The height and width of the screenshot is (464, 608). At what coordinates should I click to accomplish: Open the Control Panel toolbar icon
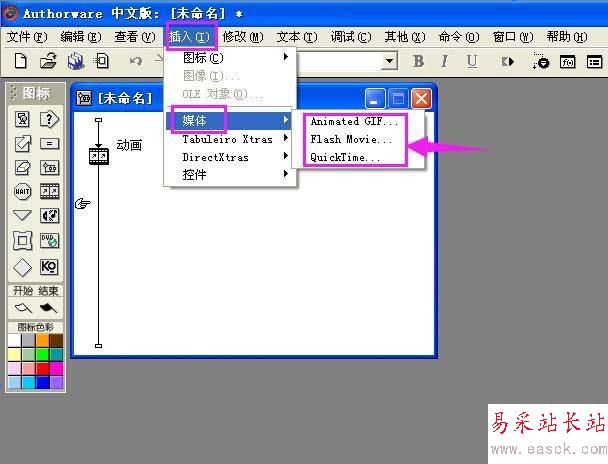(541, 61)
